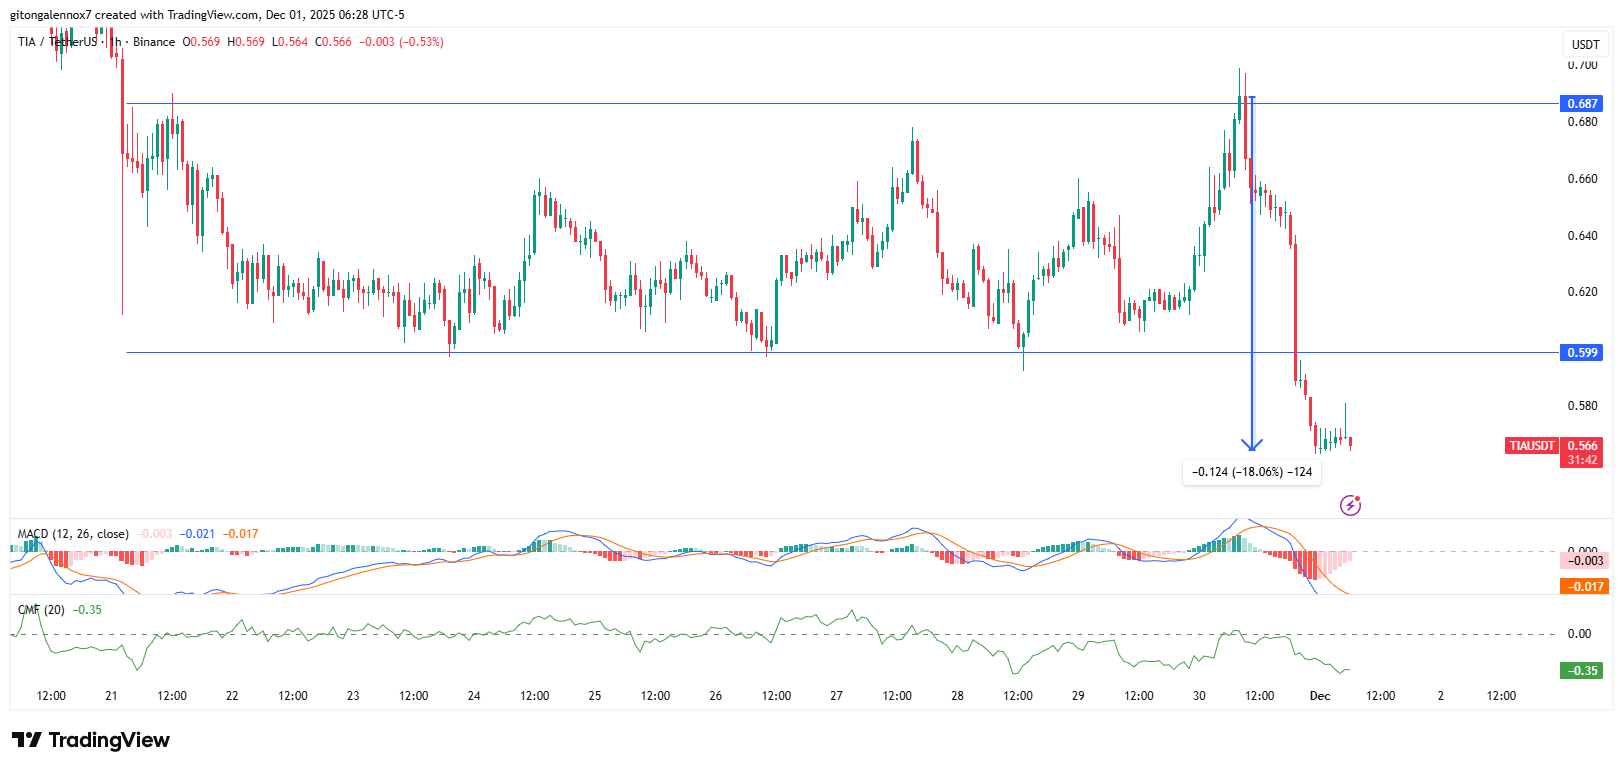Viewport: 1623px width, 770px height.
Task: Open the MACD (12, 26, close) indicator legend
Action: point(73,534)
